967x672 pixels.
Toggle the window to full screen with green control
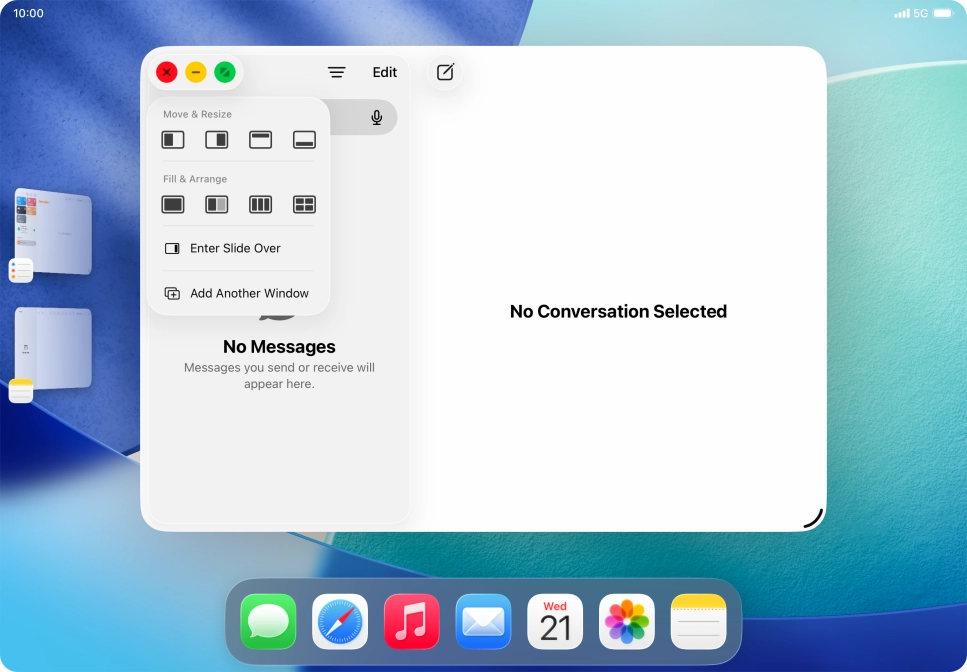coord(224,71)
